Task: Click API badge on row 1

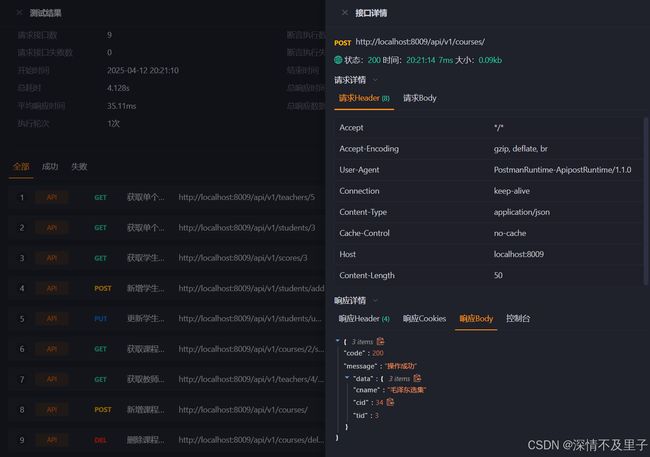Action: [x=52, y=197]
